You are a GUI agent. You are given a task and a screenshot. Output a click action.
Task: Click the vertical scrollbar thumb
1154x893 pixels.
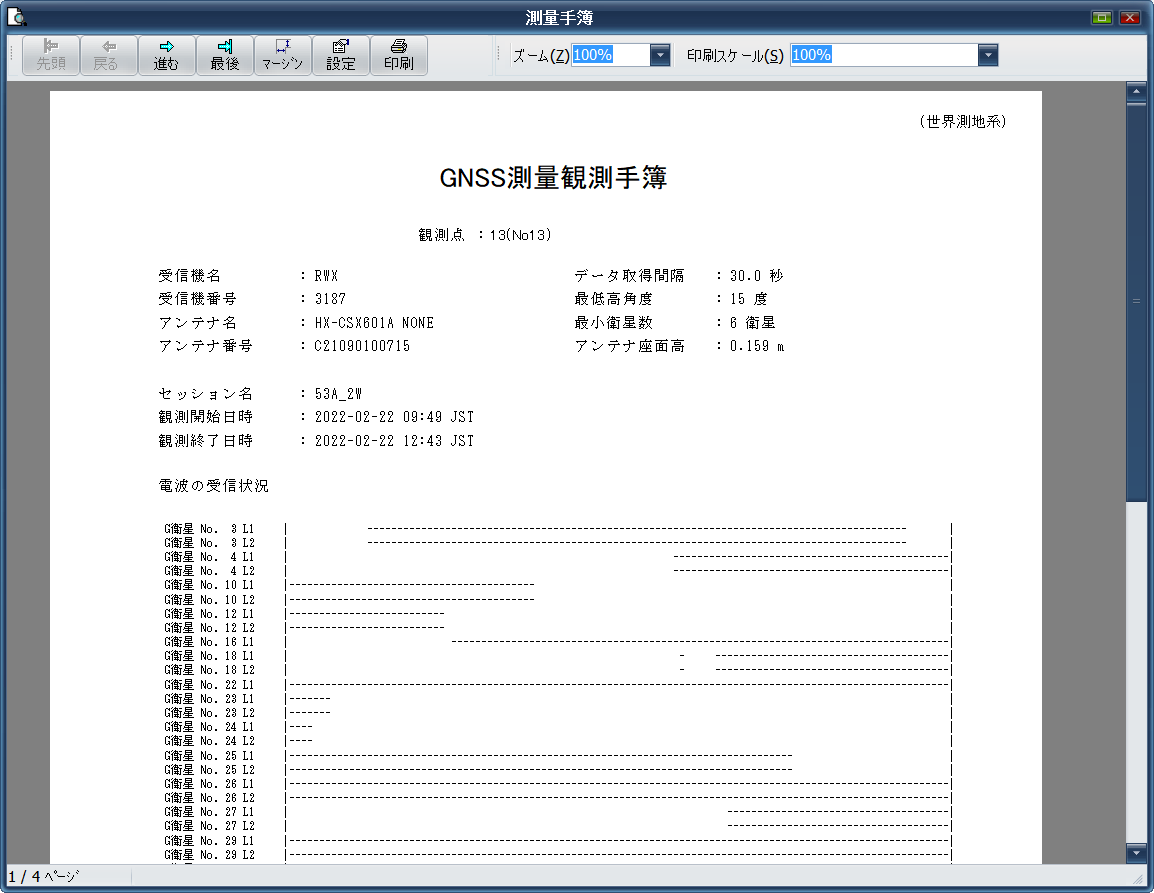[x=1136, y=302]
